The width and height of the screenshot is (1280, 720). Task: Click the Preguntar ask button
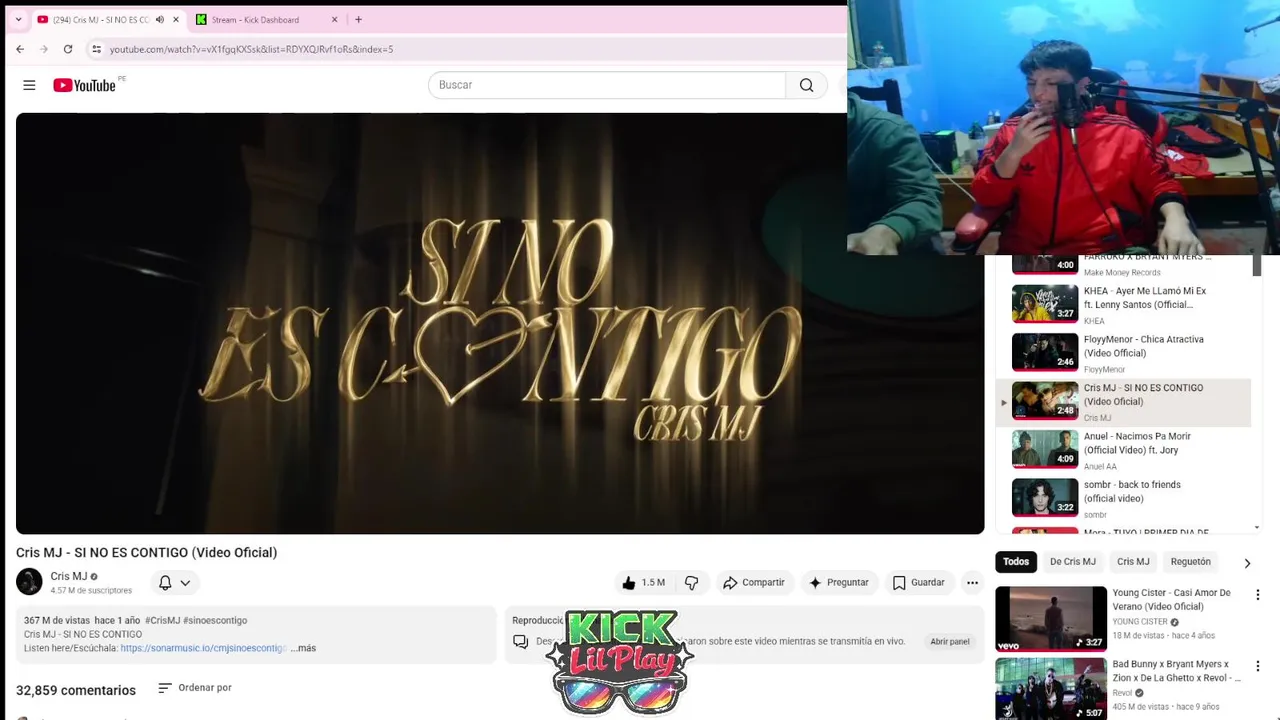coord(839,582)
